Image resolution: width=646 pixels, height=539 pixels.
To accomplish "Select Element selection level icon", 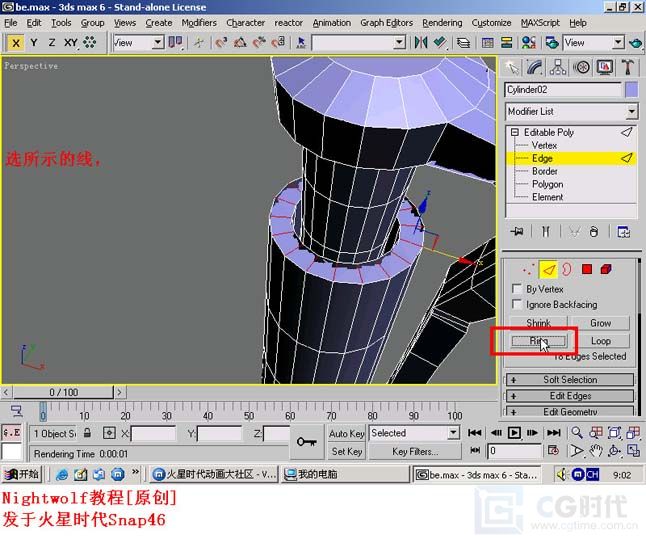I will (606, 270).
